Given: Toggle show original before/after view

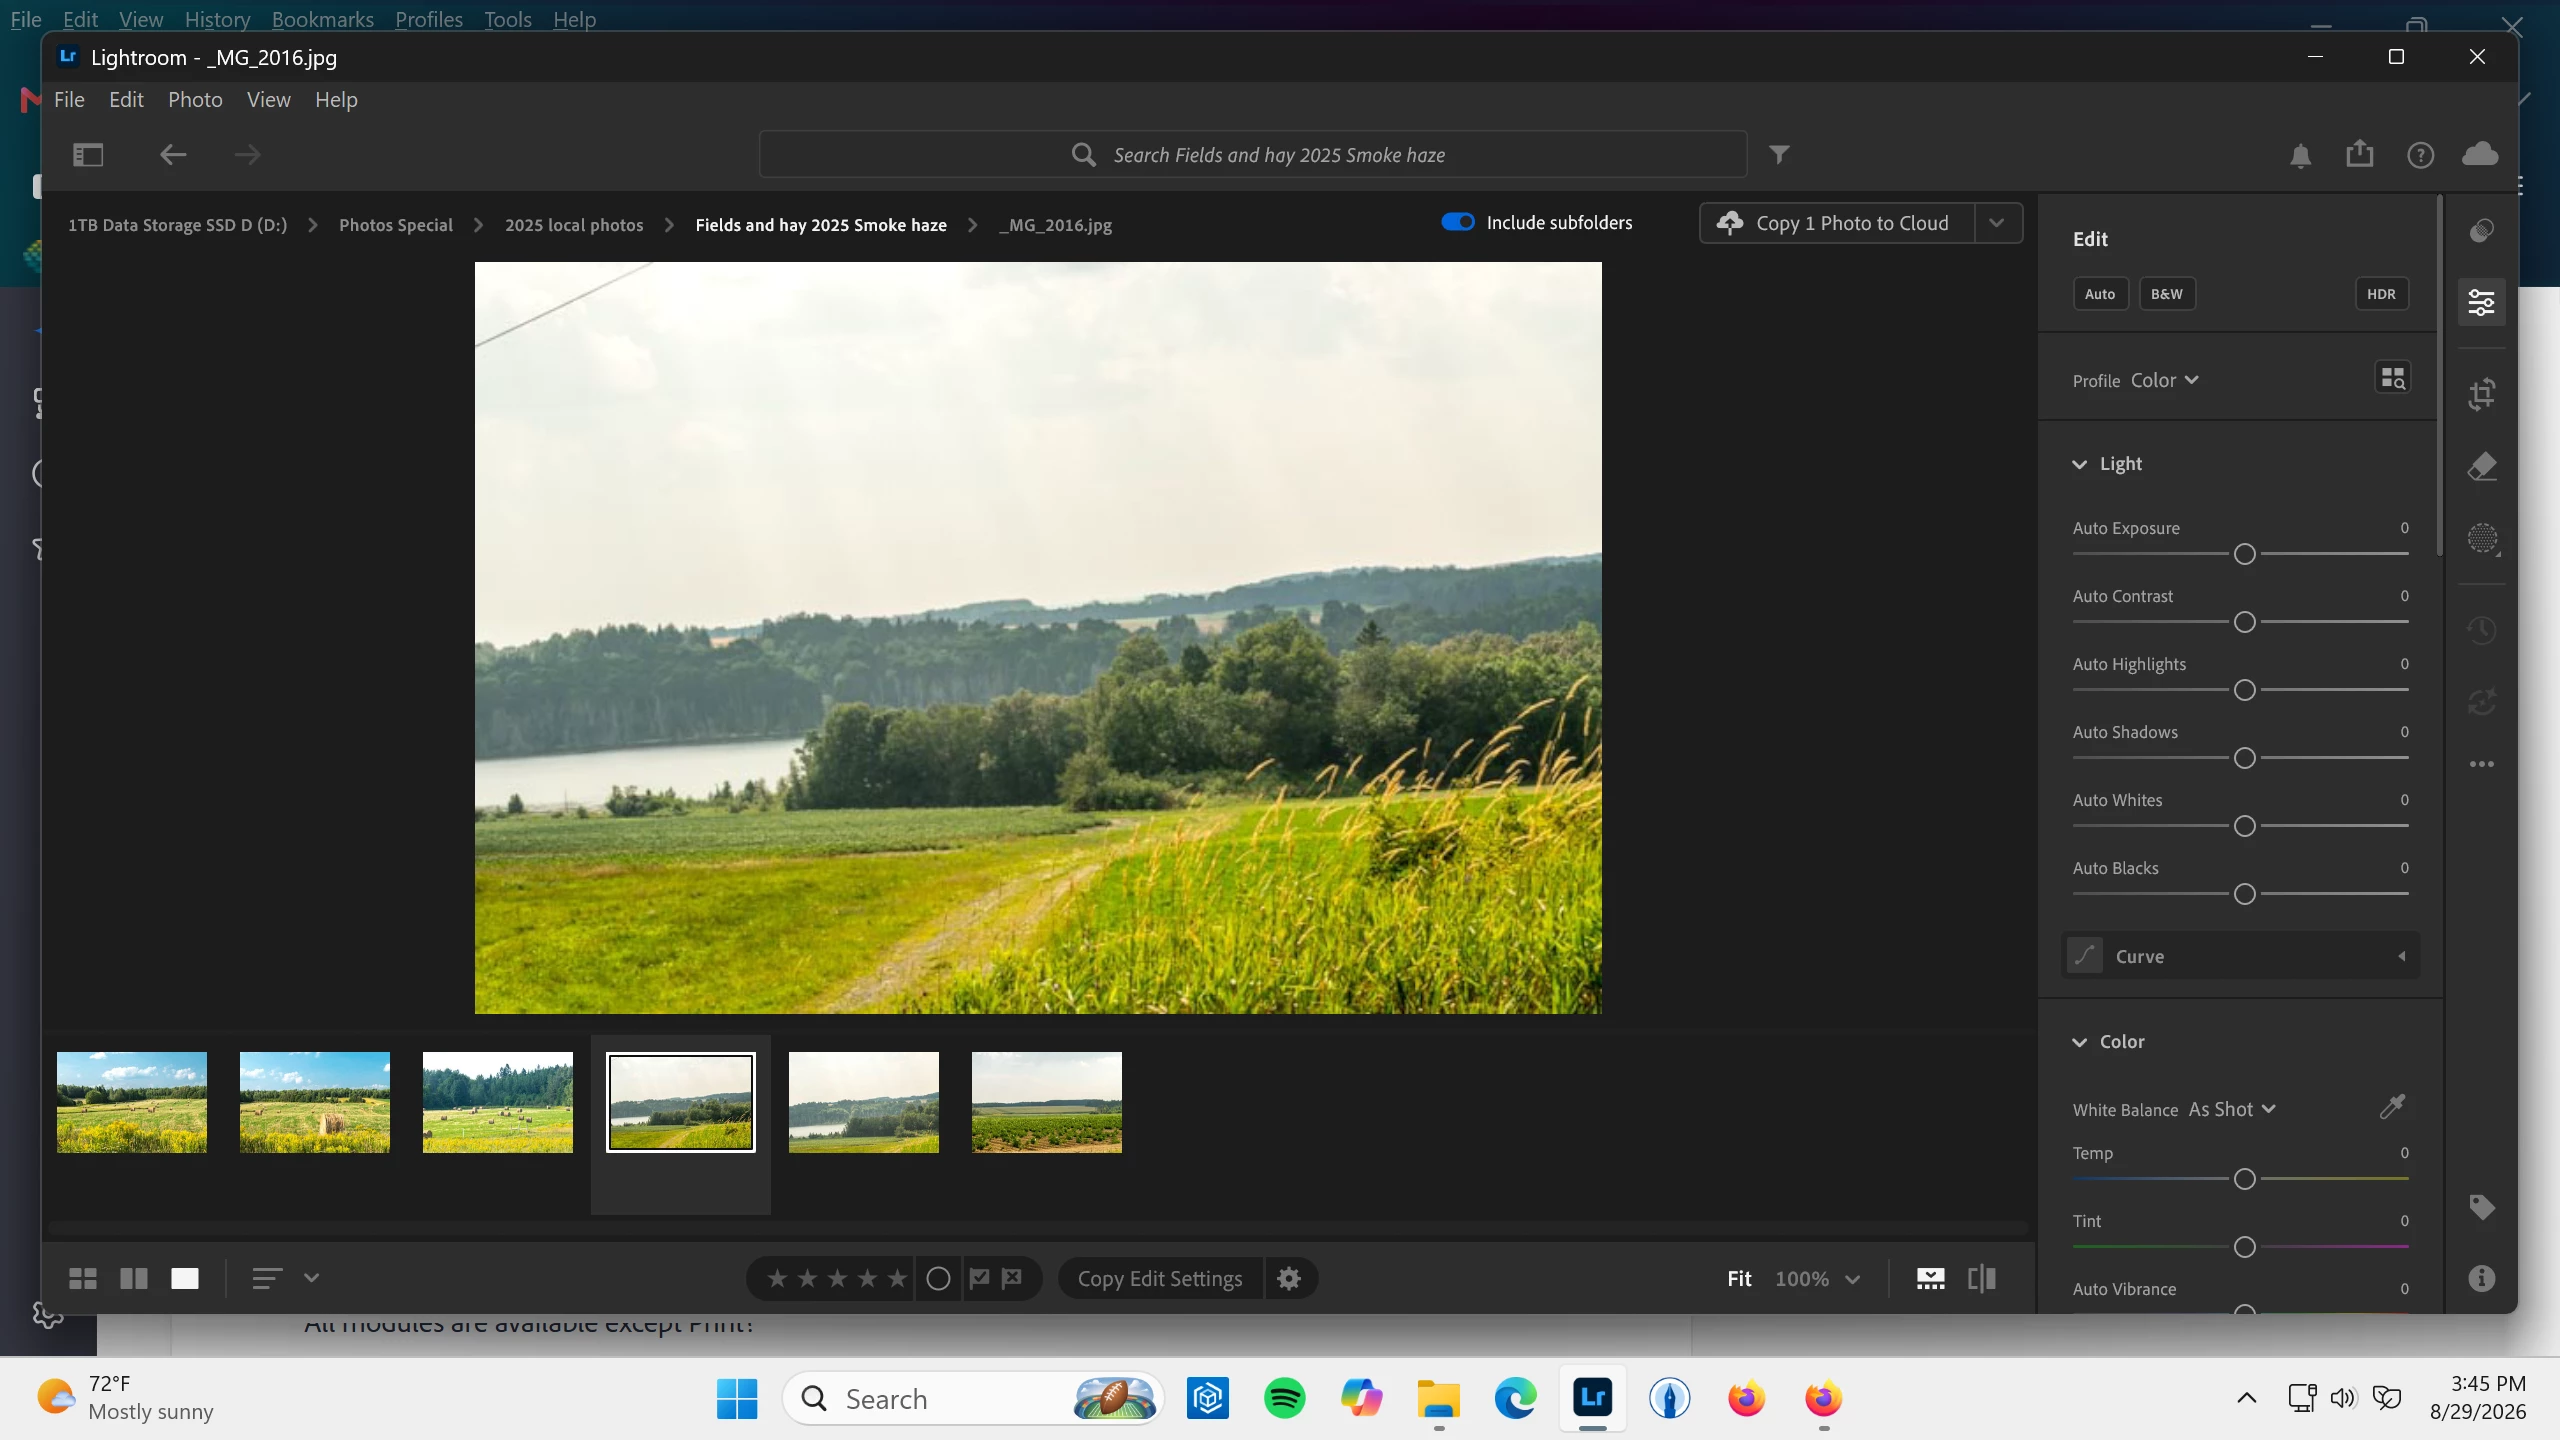Looking at the screenshot, I should click(1982, 1278).
